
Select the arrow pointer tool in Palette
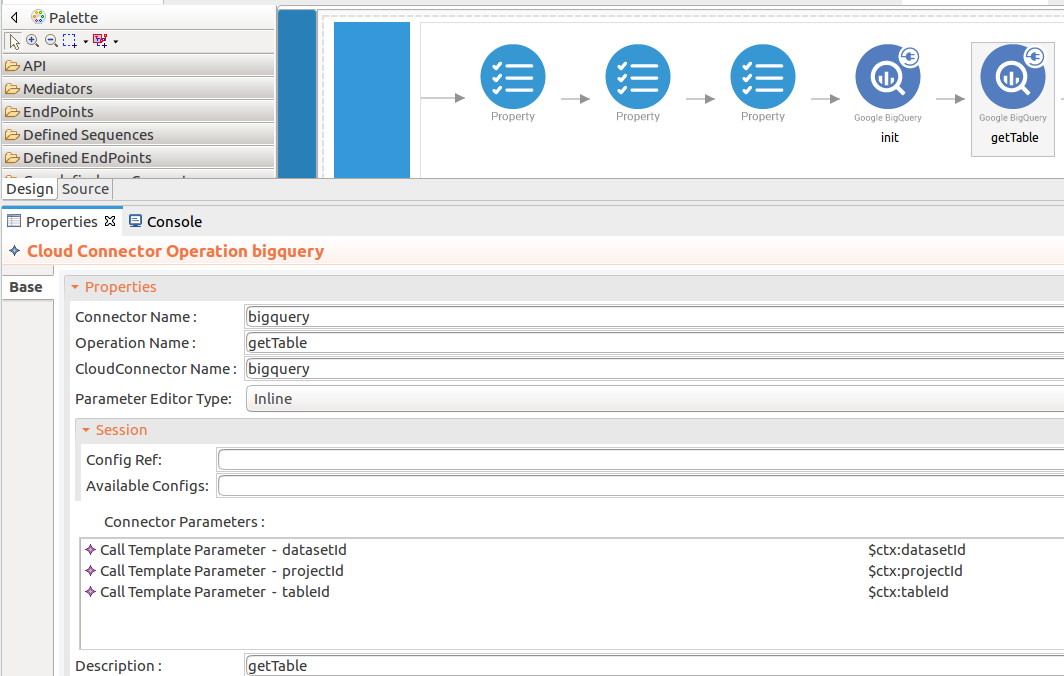14,41
